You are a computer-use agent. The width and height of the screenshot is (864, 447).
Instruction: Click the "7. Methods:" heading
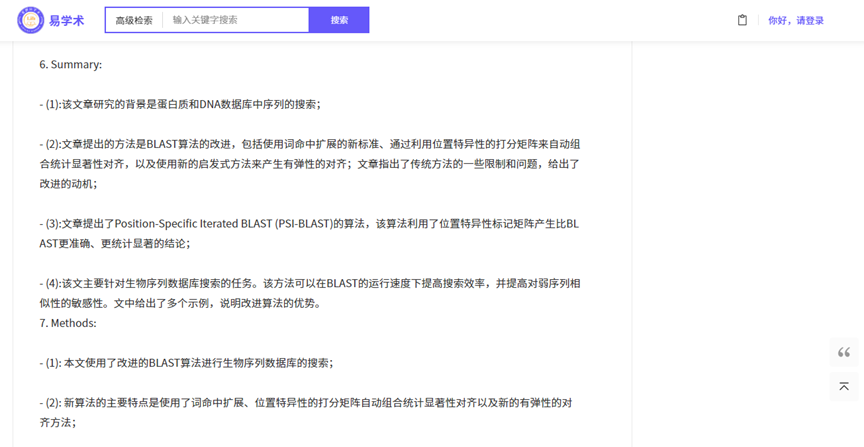click(68, 323)
